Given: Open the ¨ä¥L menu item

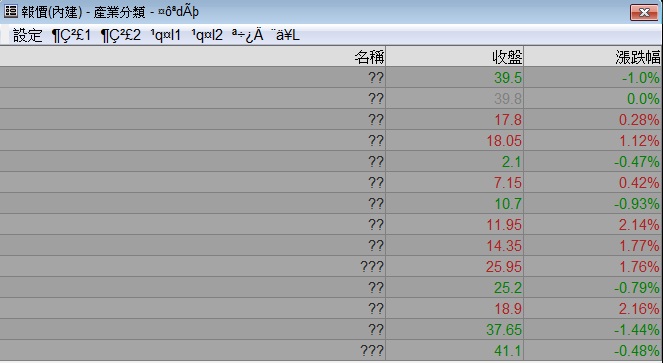Looking at the screenshot, I should pyautogui.click(x=285, y=35).
